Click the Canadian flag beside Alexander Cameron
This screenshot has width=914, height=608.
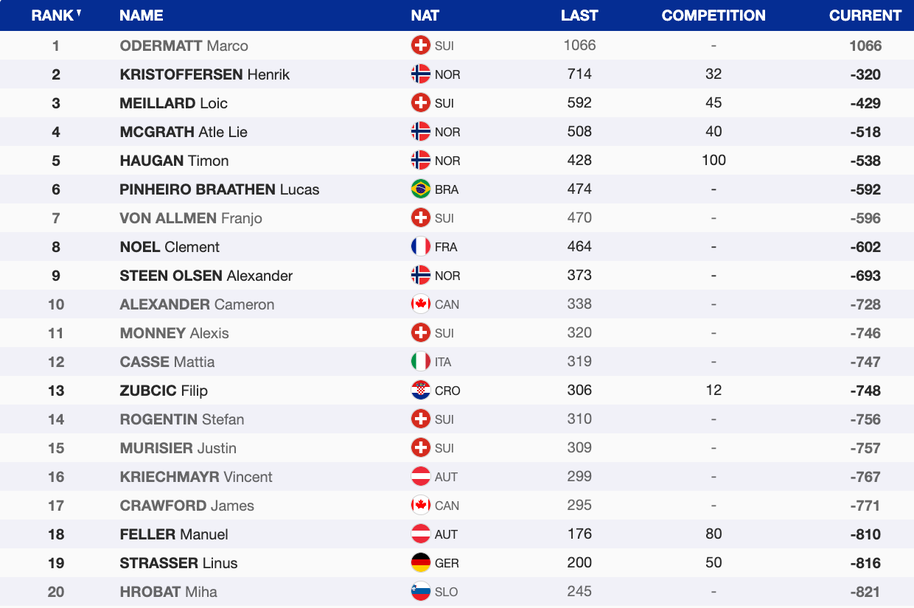click(x=421, y=304)
